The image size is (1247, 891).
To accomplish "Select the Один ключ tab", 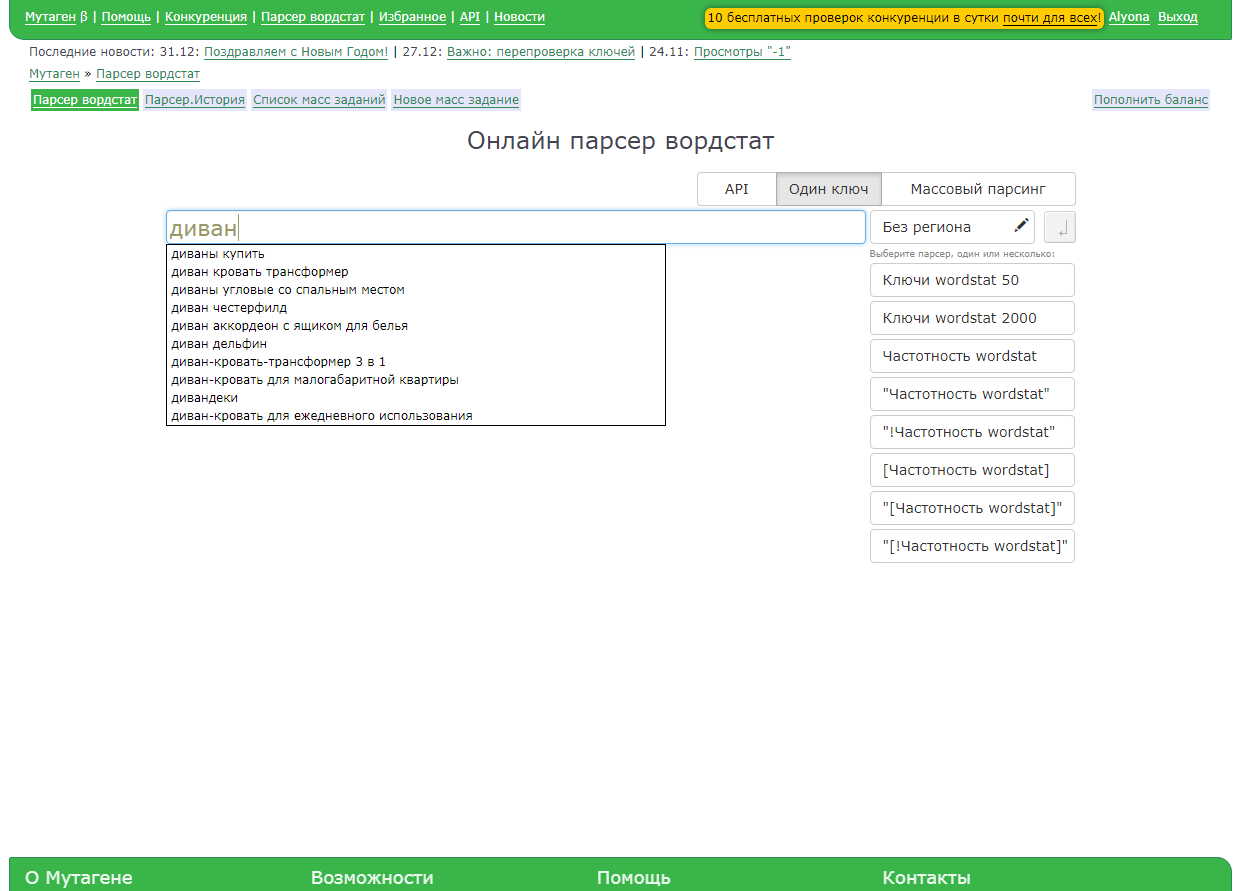I will tap(828, 189).
